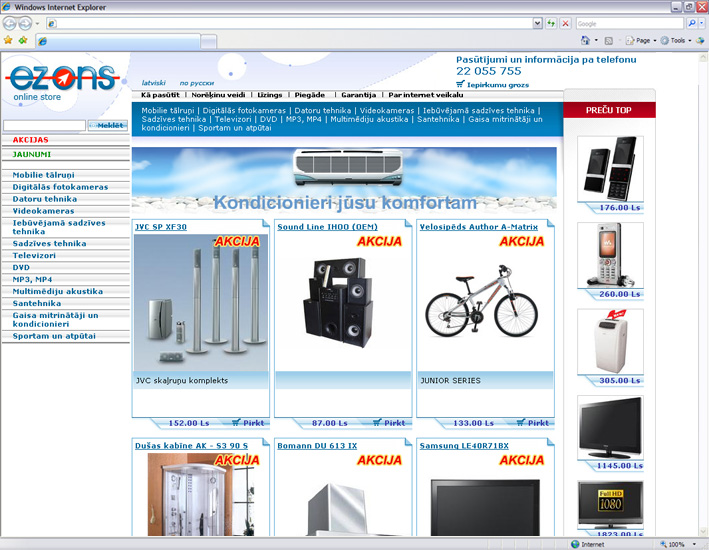Open the Samsung LE40R71BX title
The image size is (709, 550).
464,446
